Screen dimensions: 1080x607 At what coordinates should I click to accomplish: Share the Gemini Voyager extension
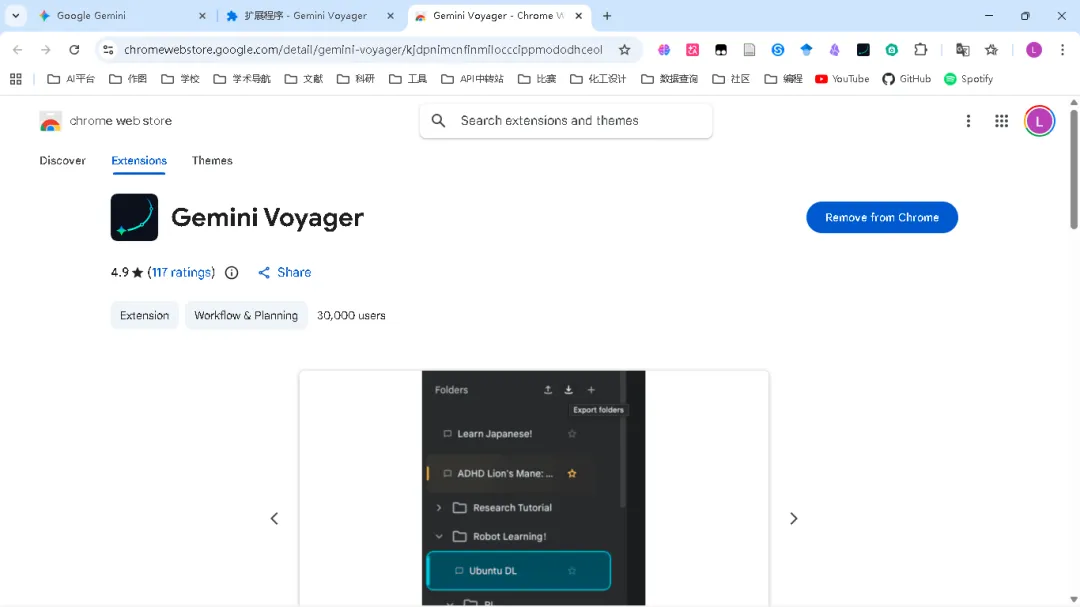click(x=284, y=273)
